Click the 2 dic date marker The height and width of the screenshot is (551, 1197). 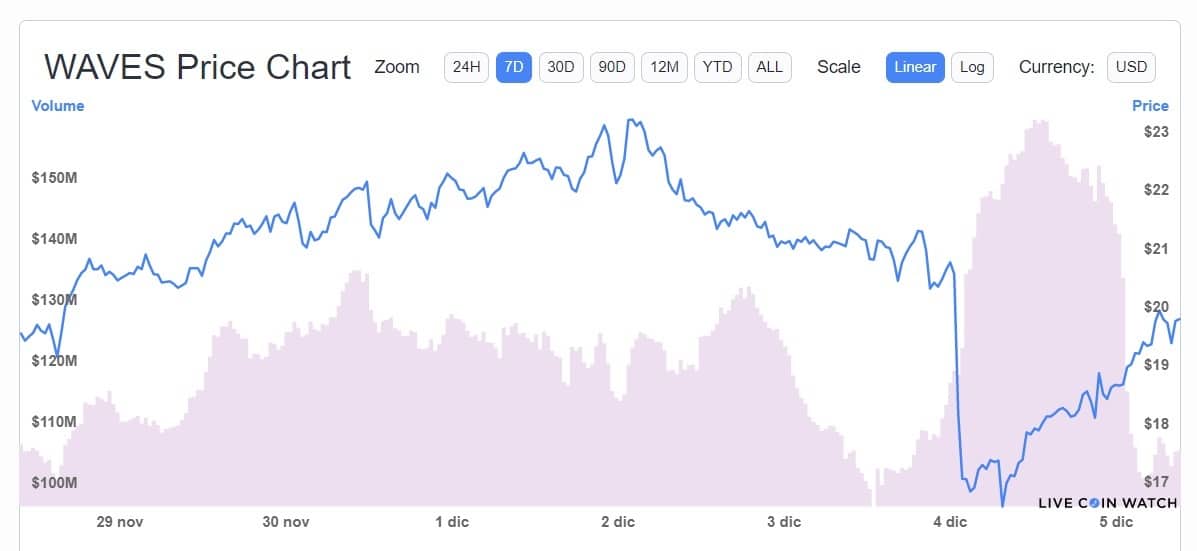pos(618,523)
